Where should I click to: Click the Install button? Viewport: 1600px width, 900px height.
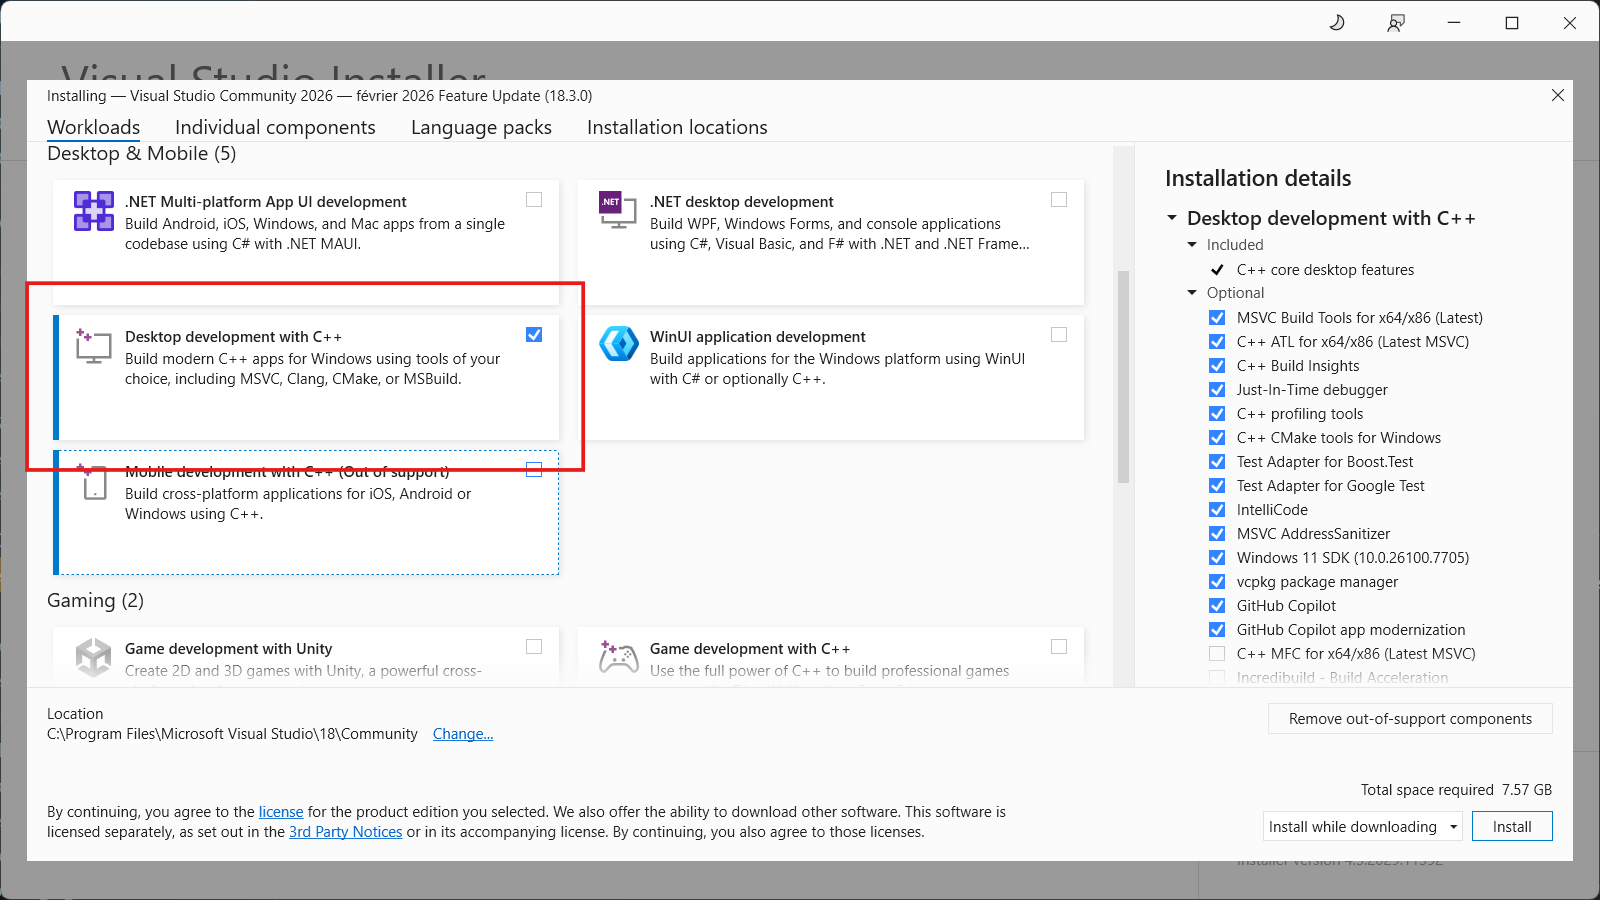1512,826
